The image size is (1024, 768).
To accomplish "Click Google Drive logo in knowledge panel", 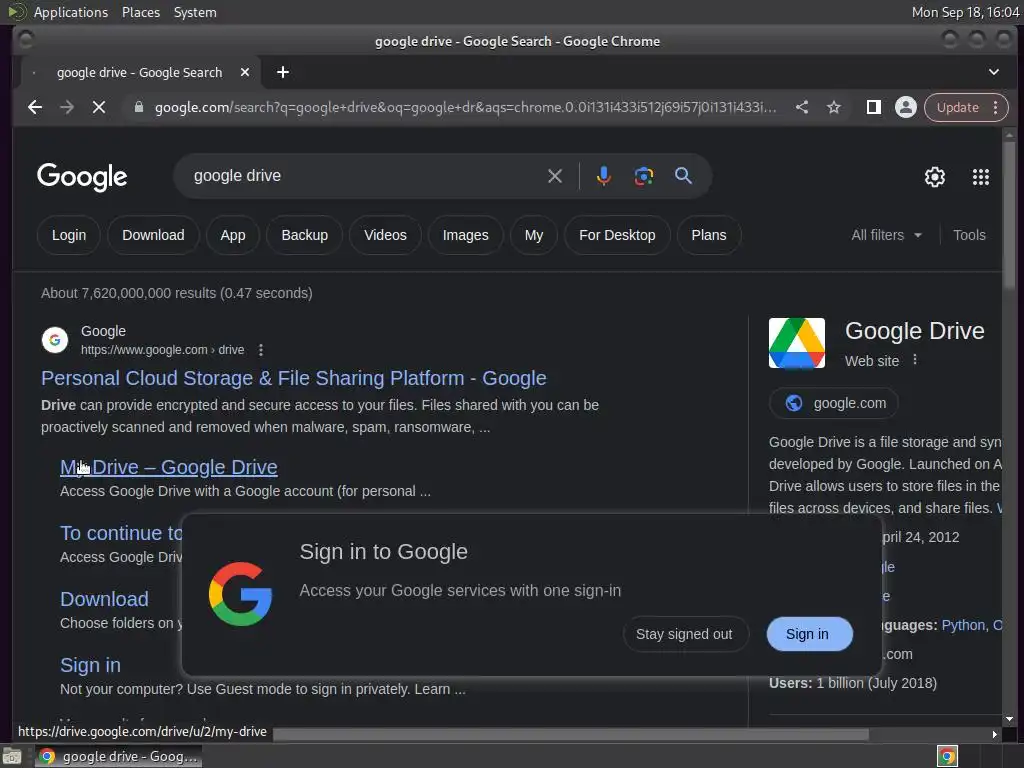I will pyautogui.click(x=797, y=343).
